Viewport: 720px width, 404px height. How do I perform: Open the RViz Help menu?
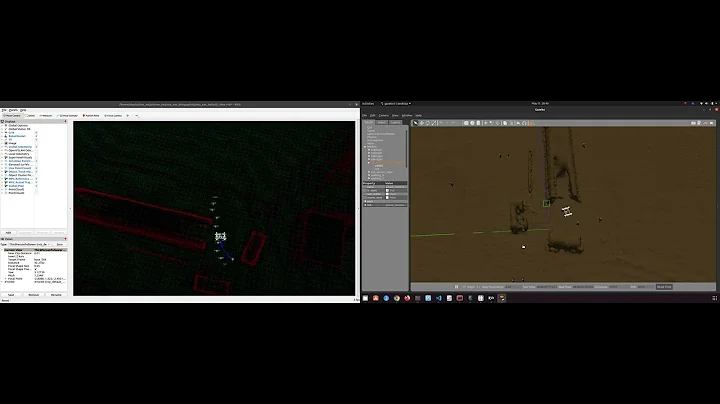[x=23, y=110]
